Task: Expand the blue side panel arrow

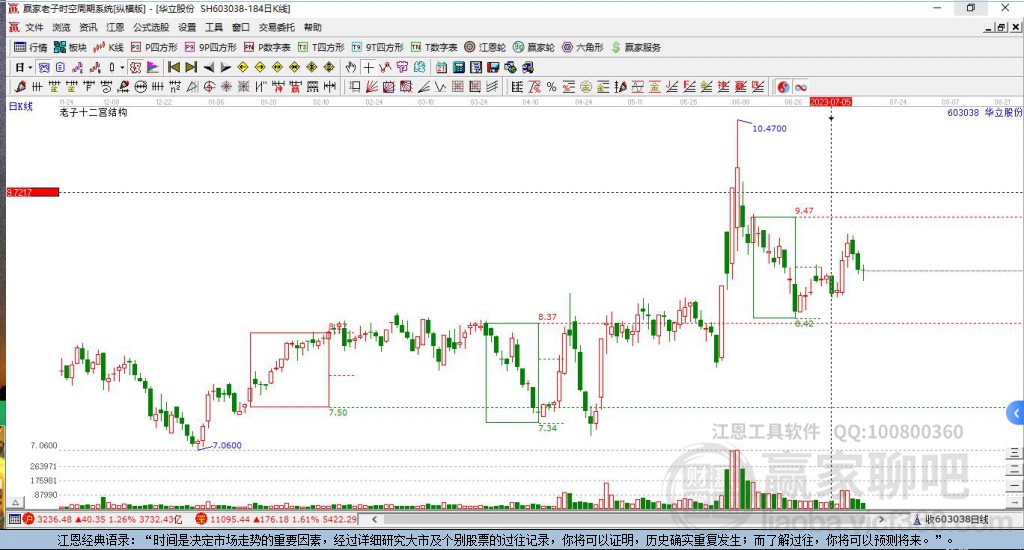Action: [1016, 413]
